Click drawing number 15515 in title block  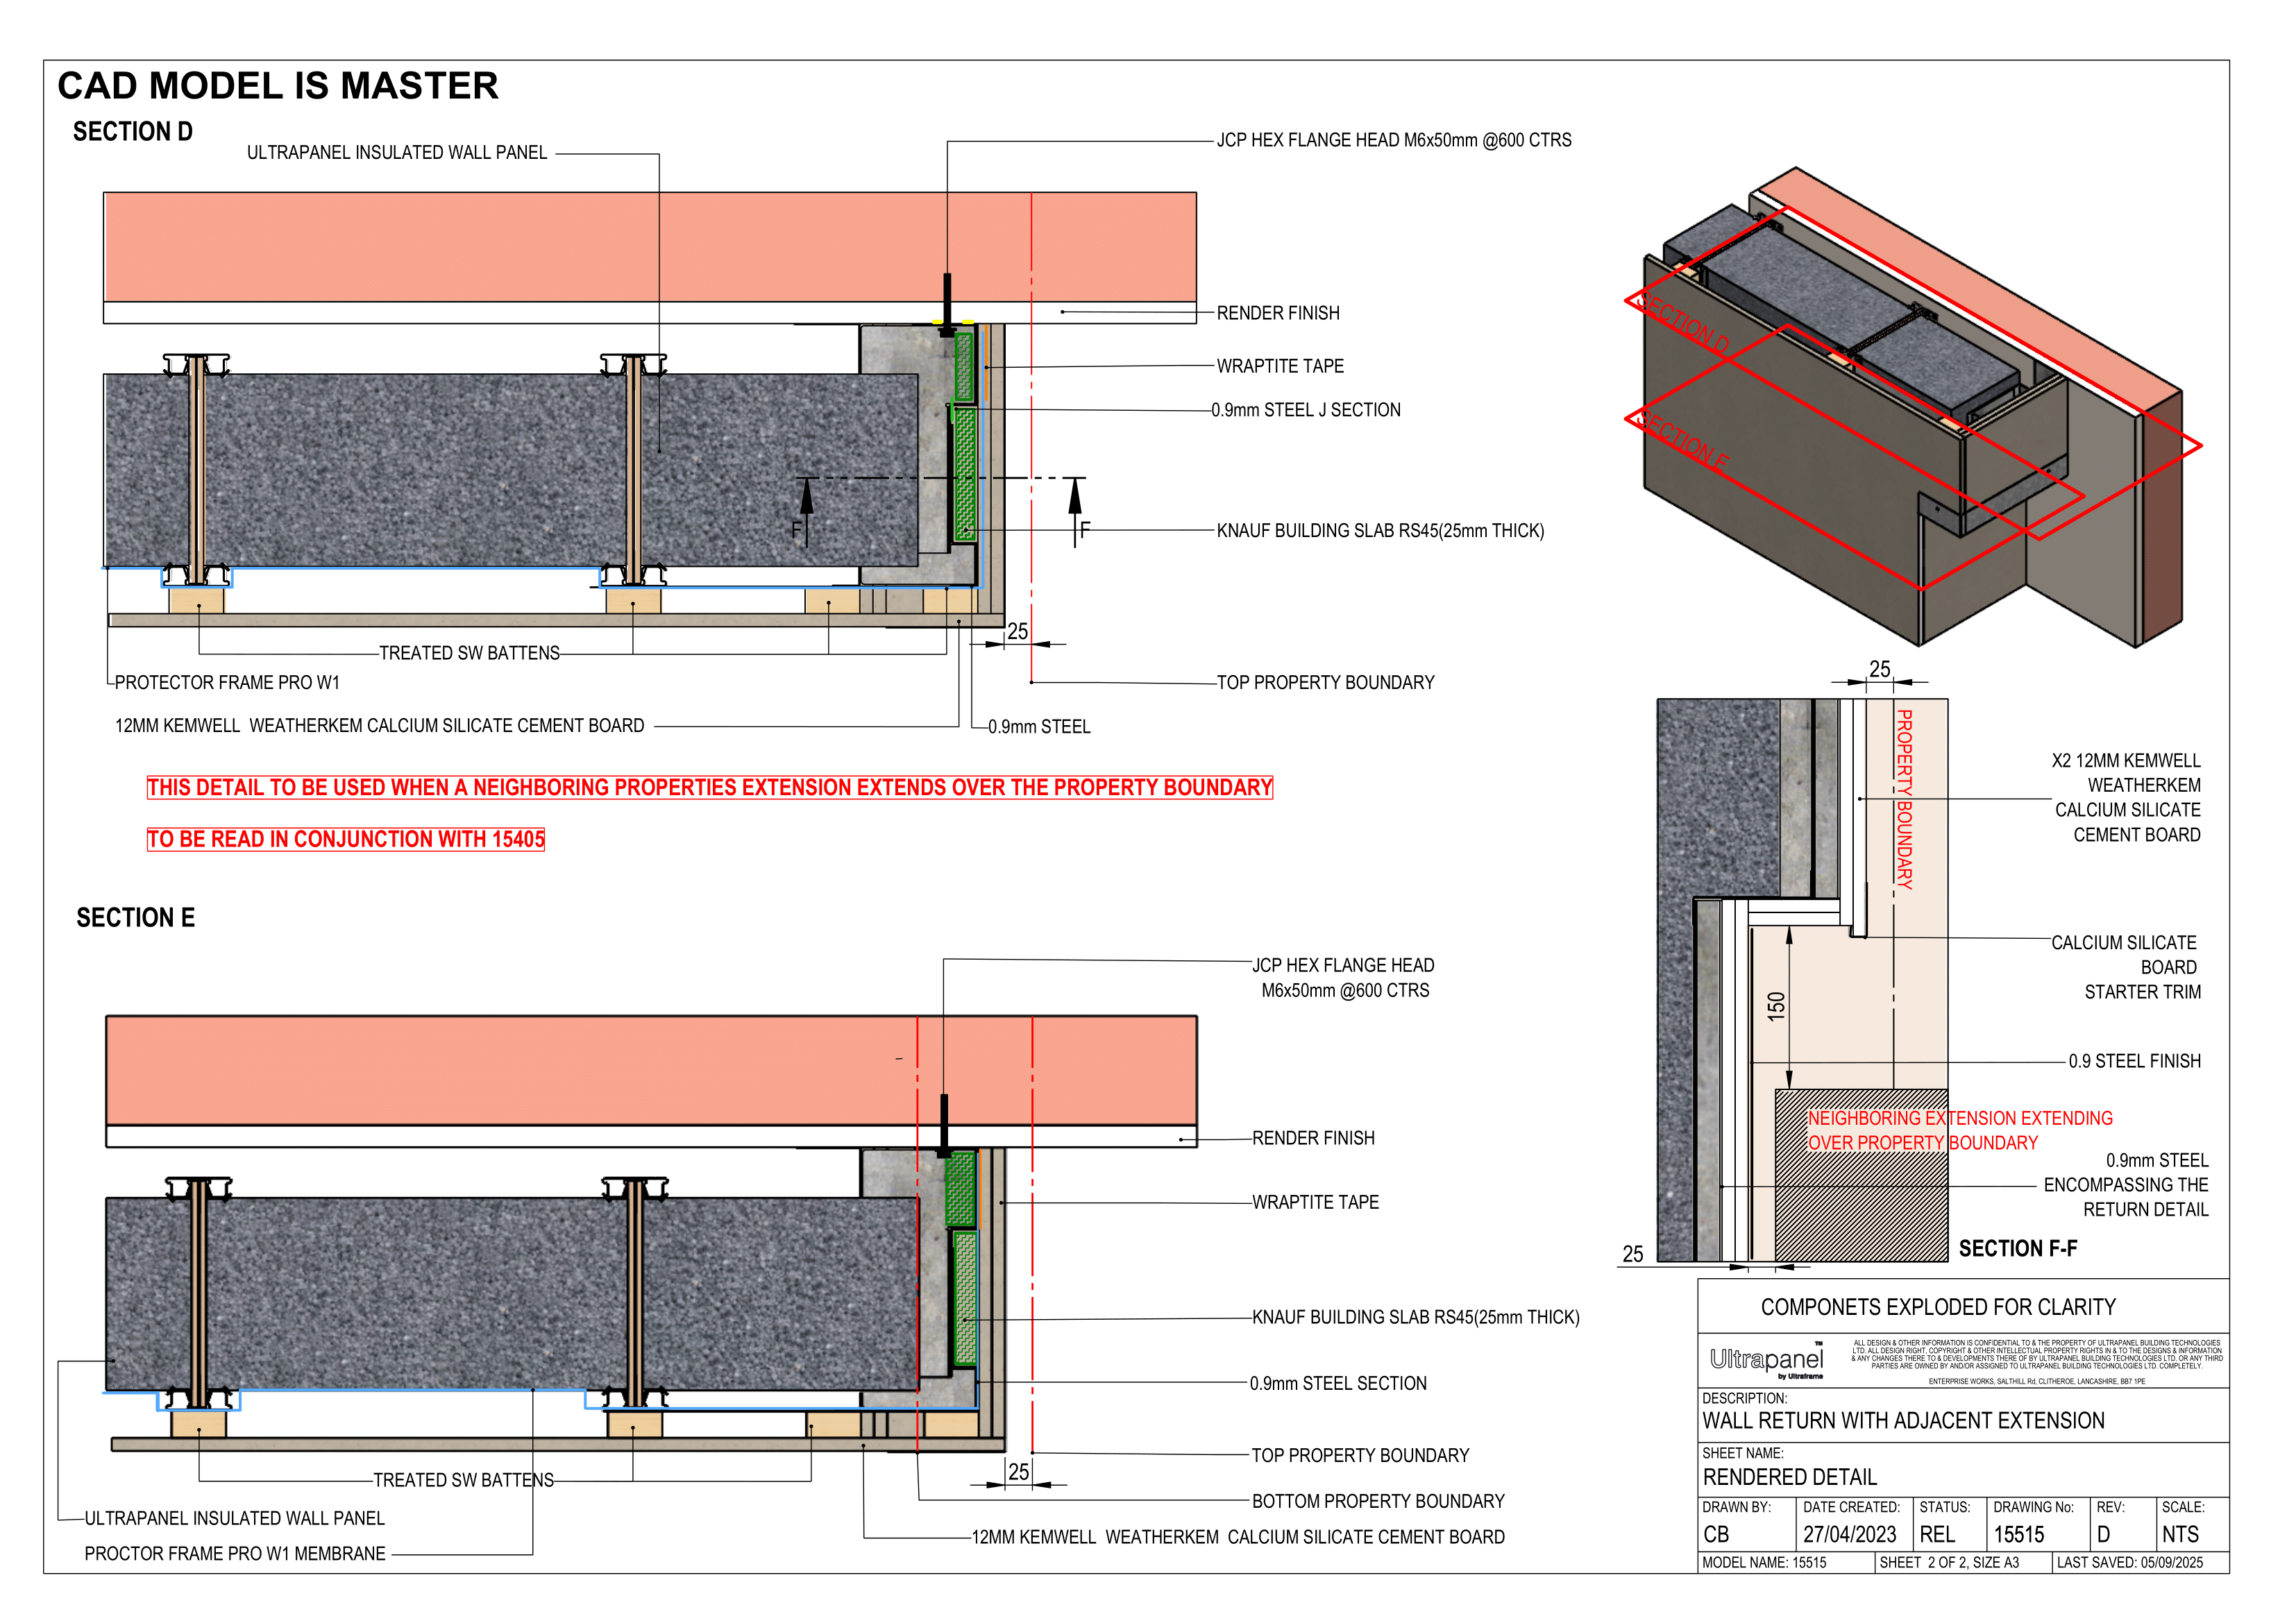[x=2019, y=1535]
